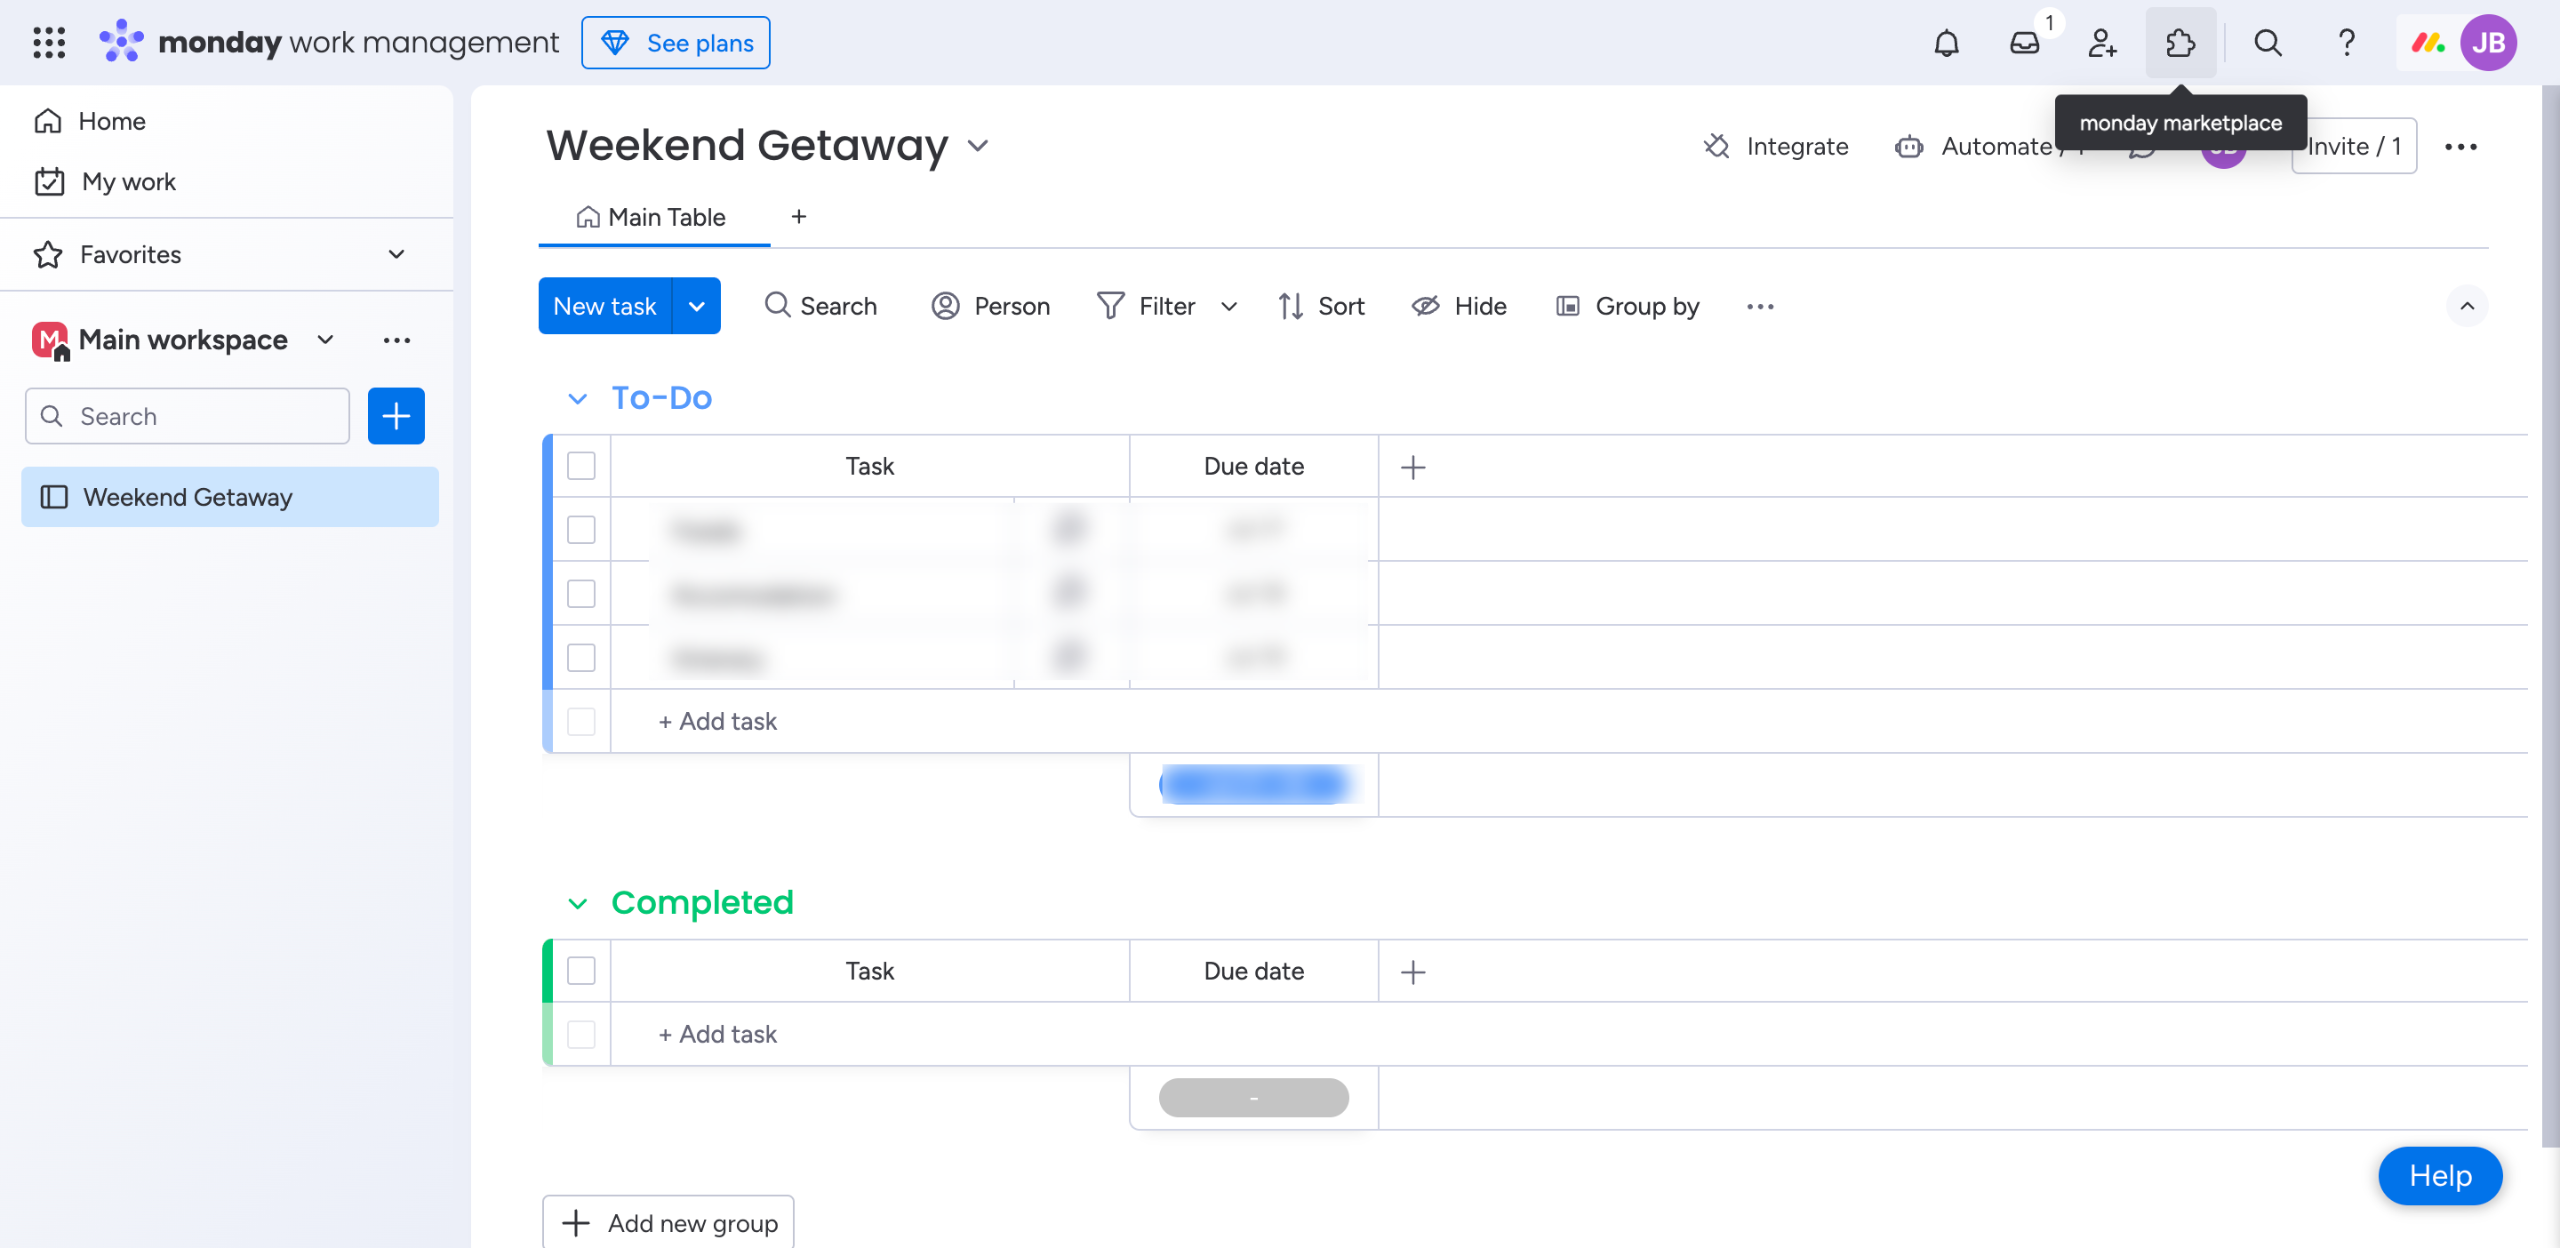This screenshot has height=1248, width=2560.
Task: Open Home in the sidebar
Action: 112,121
